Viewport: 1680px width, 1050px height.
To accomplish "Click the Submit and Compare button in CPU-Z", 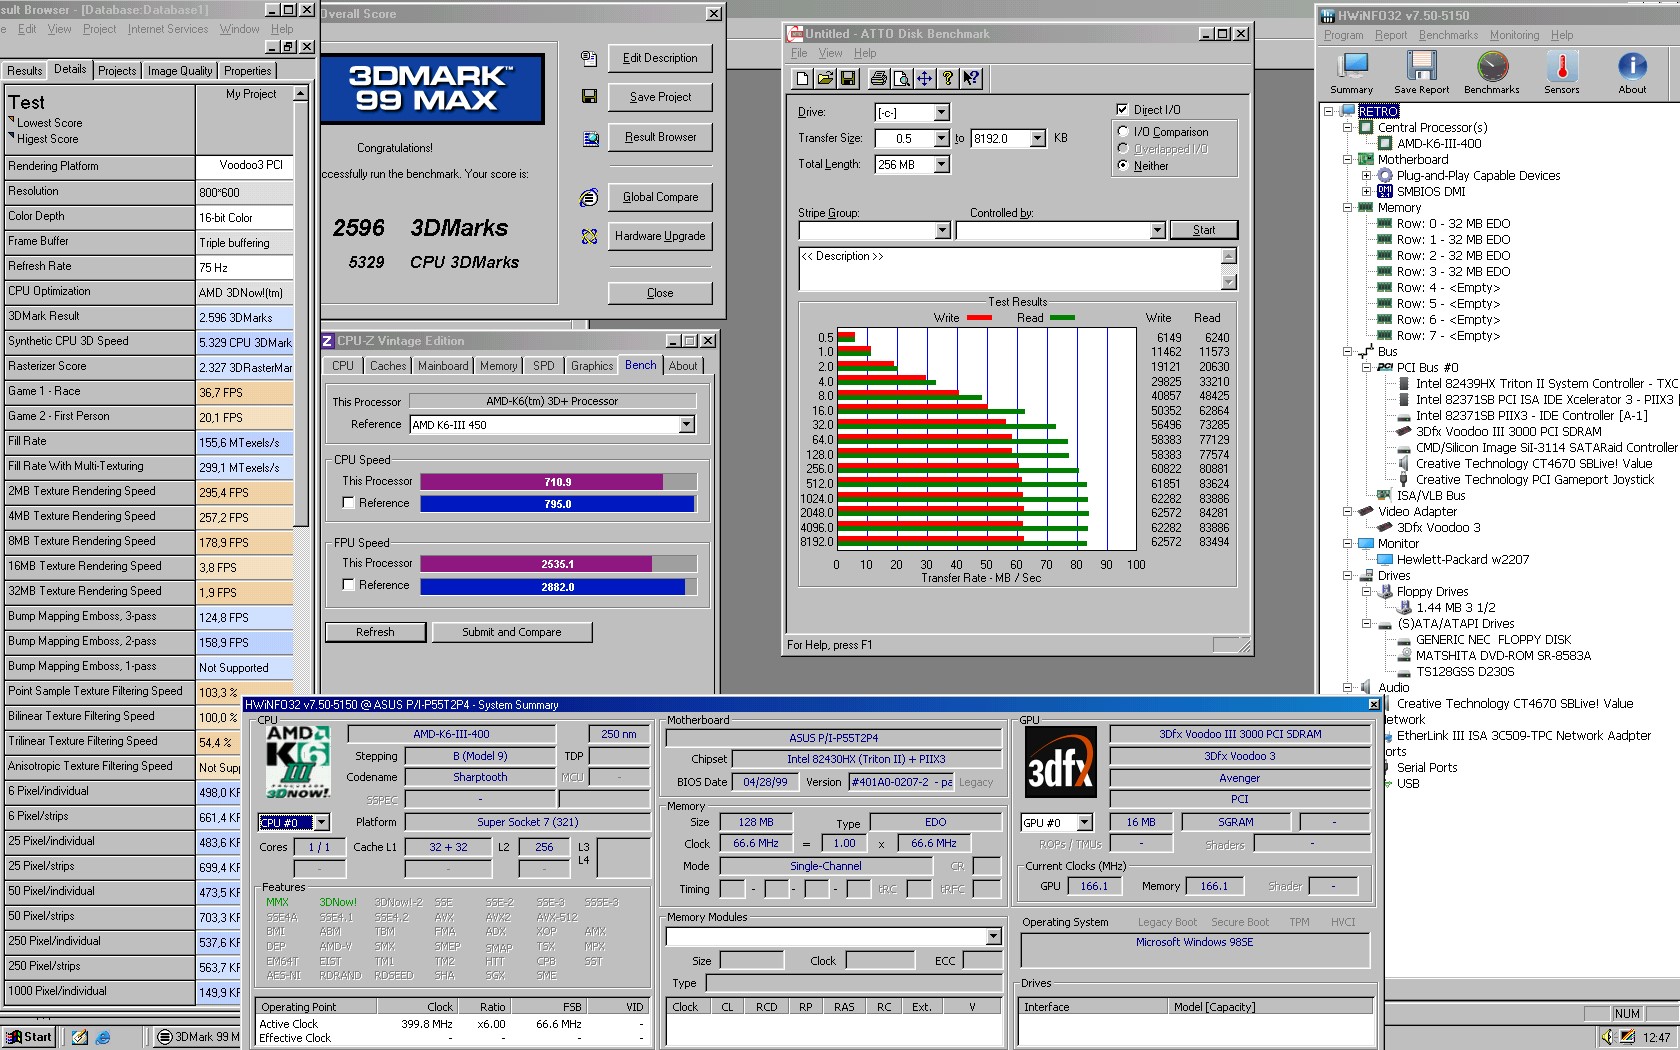I will [x=512, y=632].
